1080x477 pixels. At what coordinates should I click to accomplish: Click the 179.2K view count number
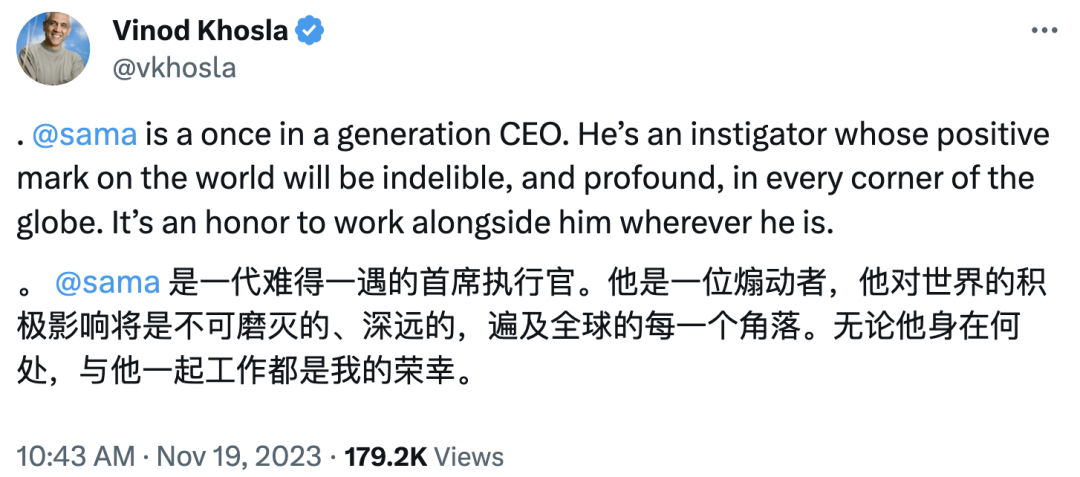tap(385, 457)
